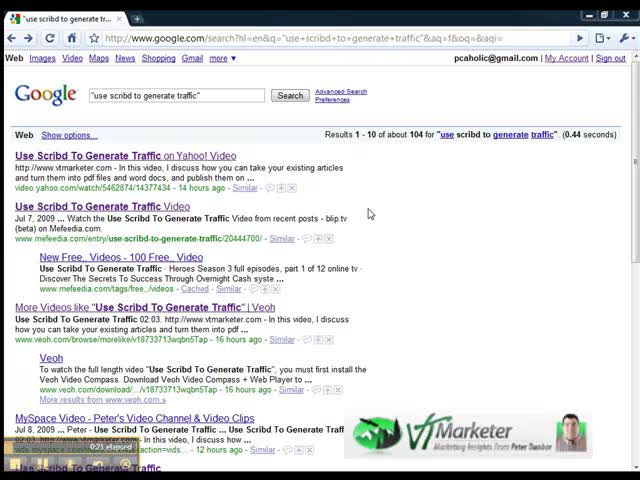The width and height of the screenshot is (640, 480).
Task: Open the page control menu dropdown
Action: click(602, 38)
